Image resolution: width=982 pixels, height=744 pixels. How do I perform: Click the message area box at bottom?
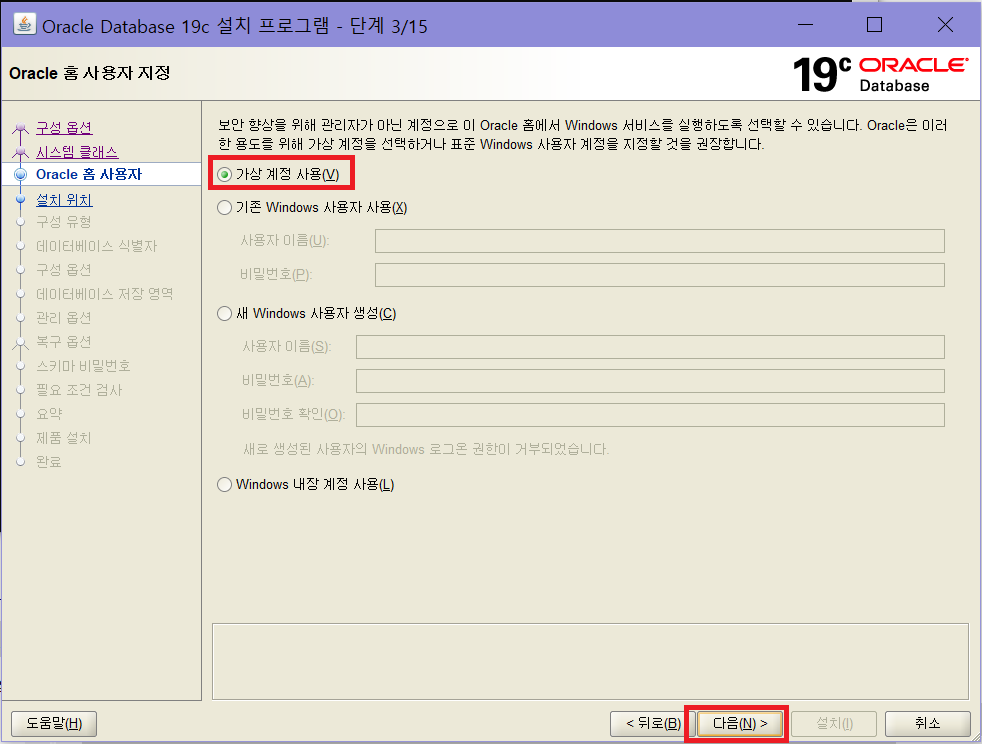590,661
